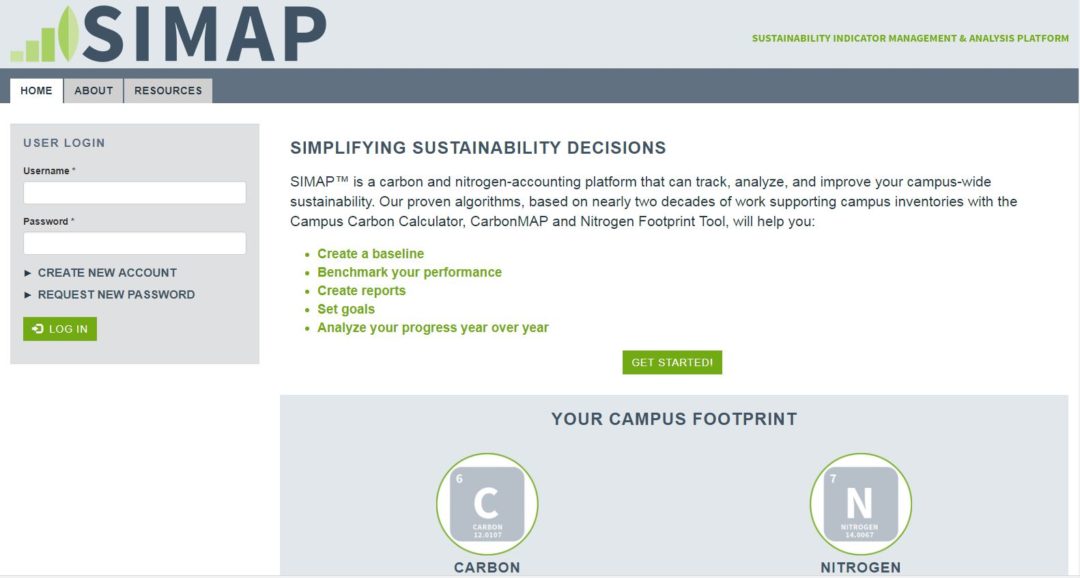Click the Nitrogen element icon
Image resolution: width=1080 pixels, height=578 pixels.
pyautogui.click(x=860, y=504)
